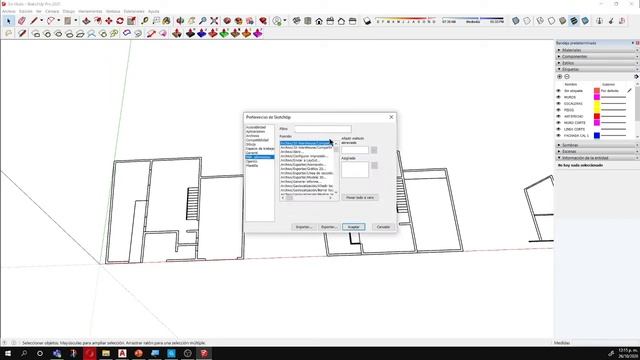Hide the ANTEPECHO tag

[559, 116]
